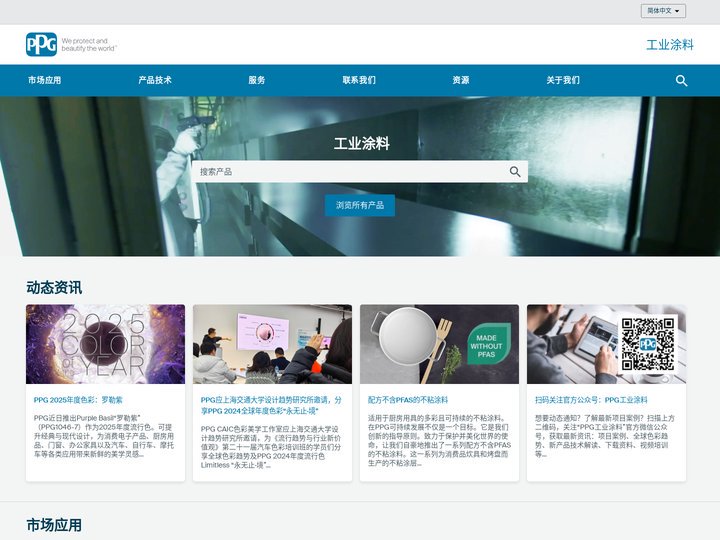
Task: Open the 2025 Color of the Year thumbnail
Action: pos(106,344)
